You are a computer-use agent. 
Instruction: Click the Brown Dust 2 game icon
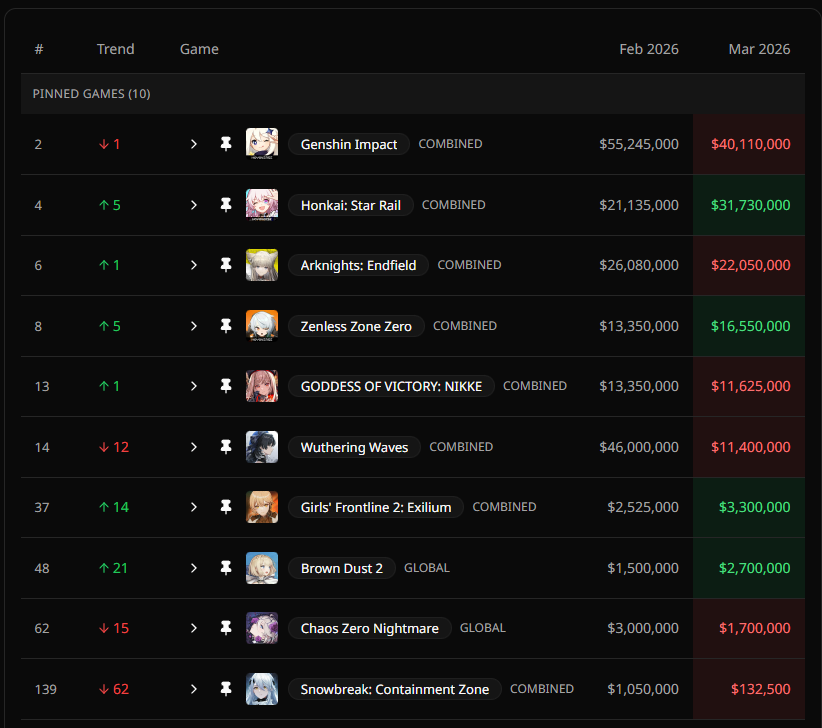pos(262,568)
